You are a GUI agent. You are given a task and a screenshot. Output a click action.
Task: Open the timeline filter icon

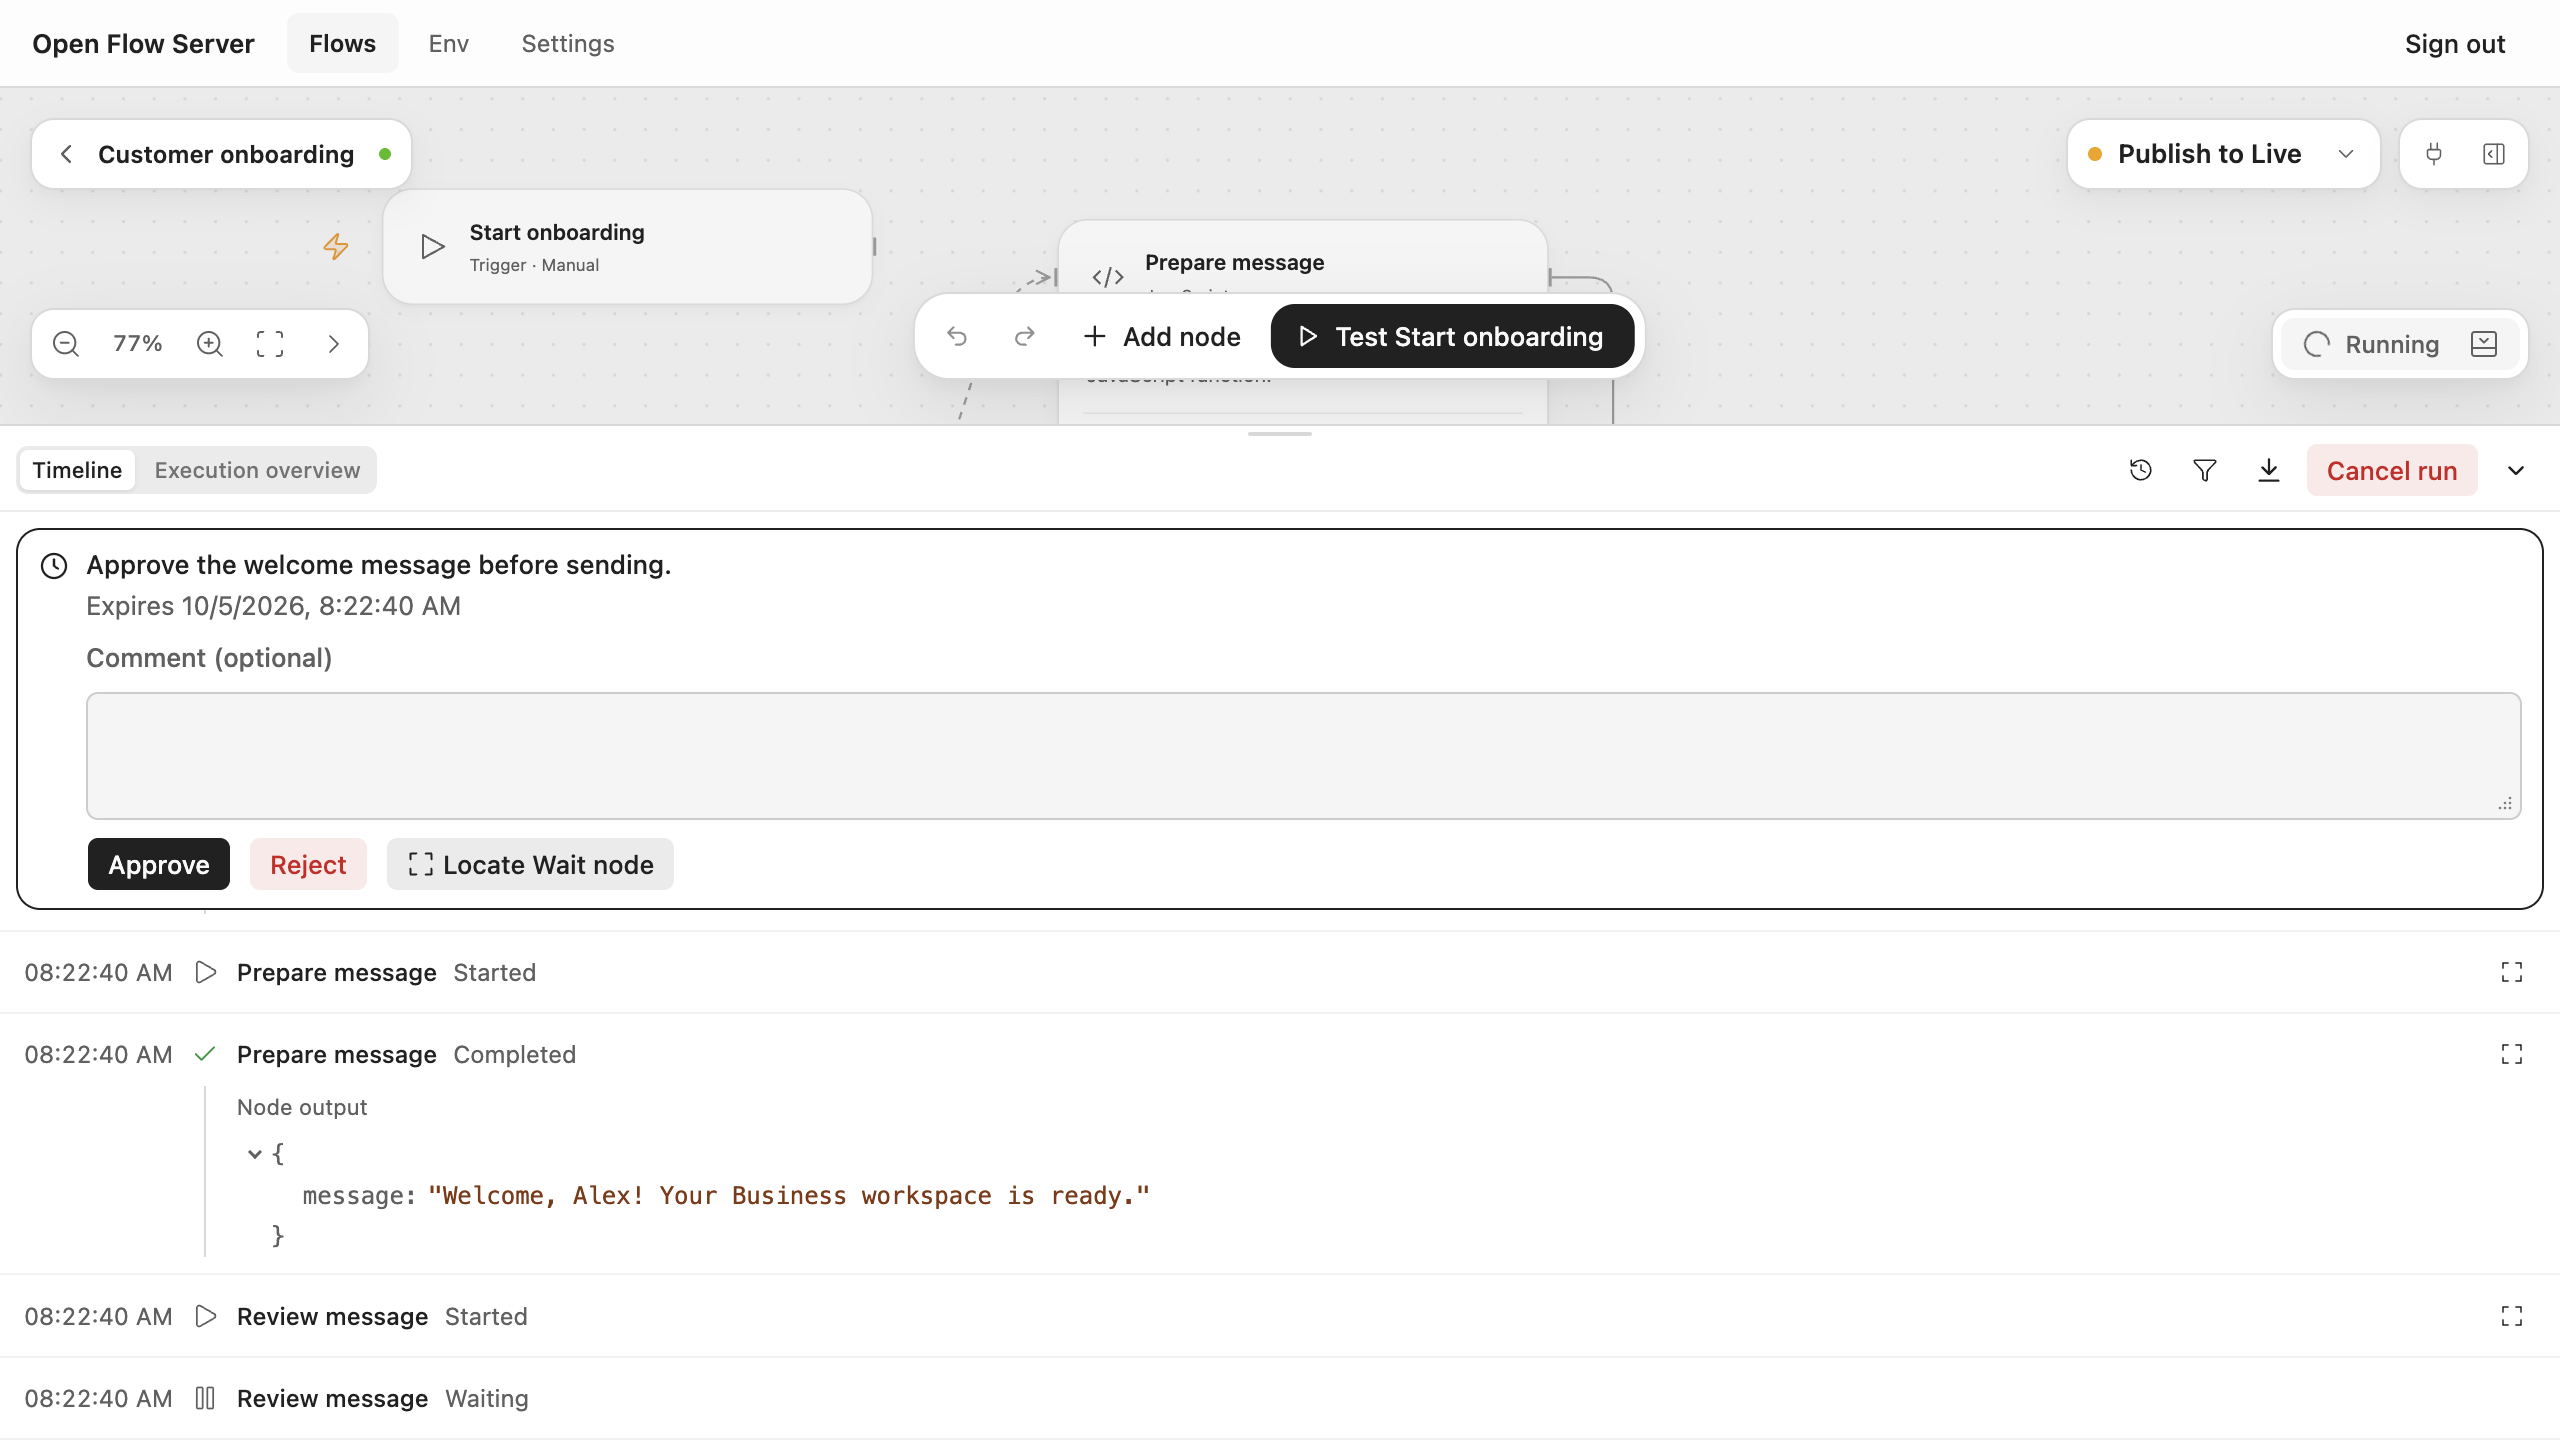[2205, 470]
